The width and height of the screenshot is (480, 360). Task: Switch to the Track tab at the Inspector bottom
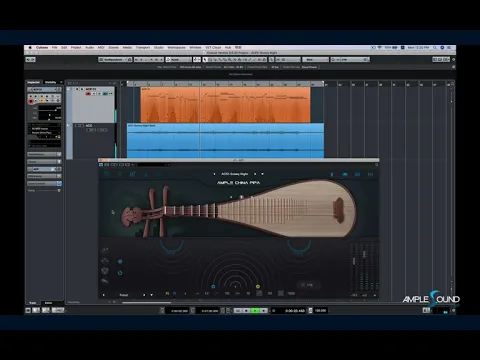[x=33, y=303]
